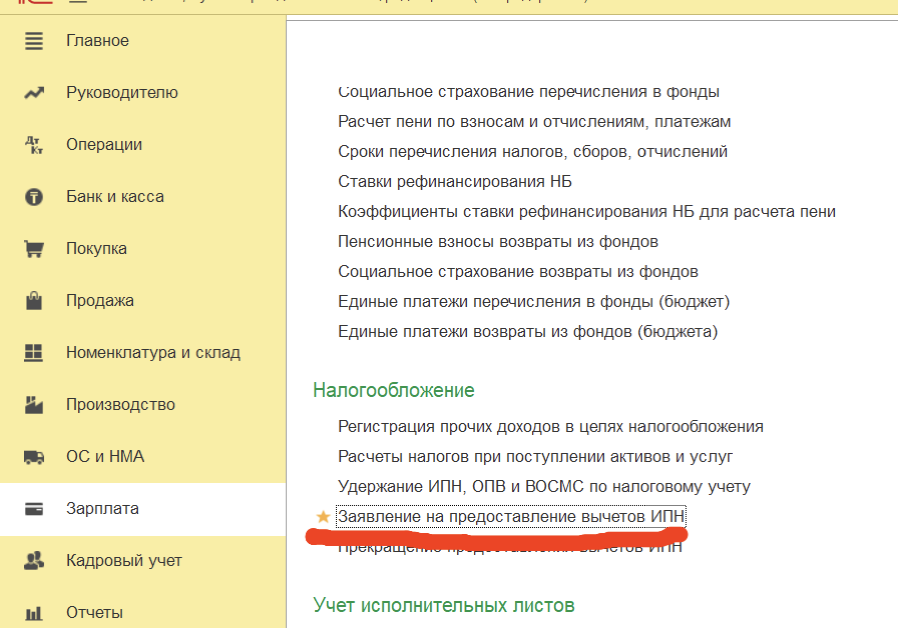Viewport: 898px width, 628px height.
Task: Select the Зарплата section in sidebar
Action: tap(102, 509)
